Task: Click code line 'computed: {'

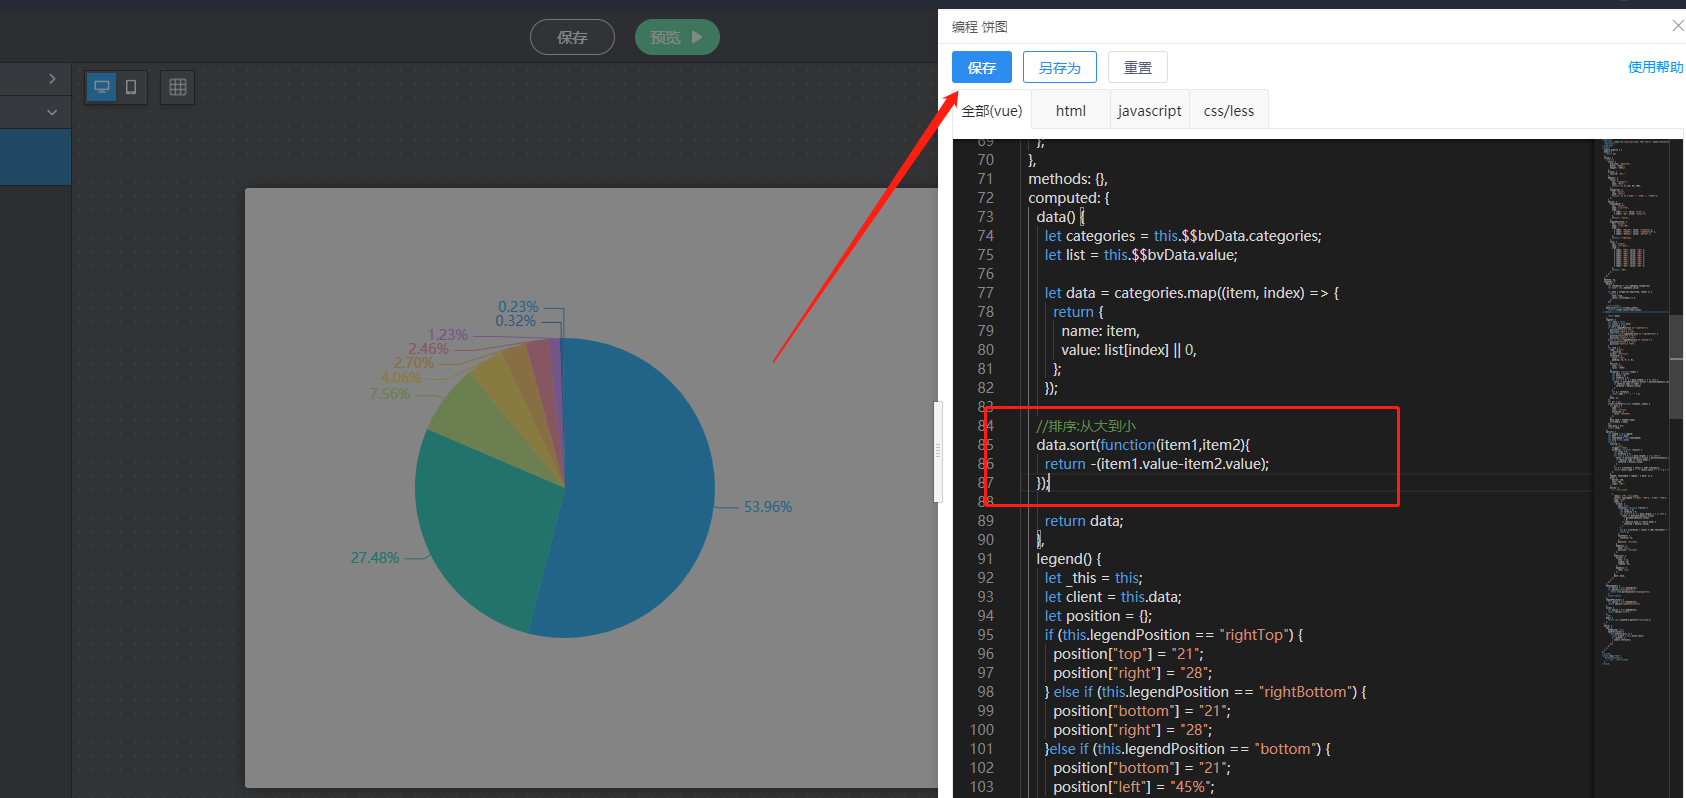Action: coord(1068,198)
